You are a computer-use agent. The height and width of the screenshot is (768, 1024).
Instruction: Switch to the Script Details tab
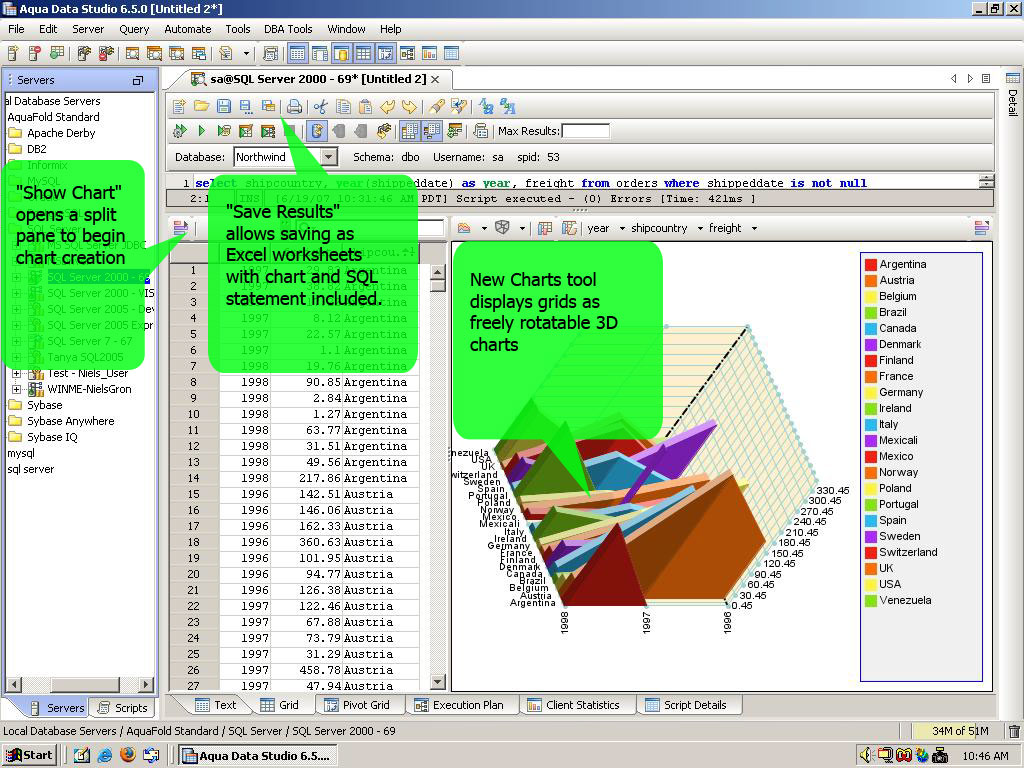pyautogui.click(x=686, y=705)
